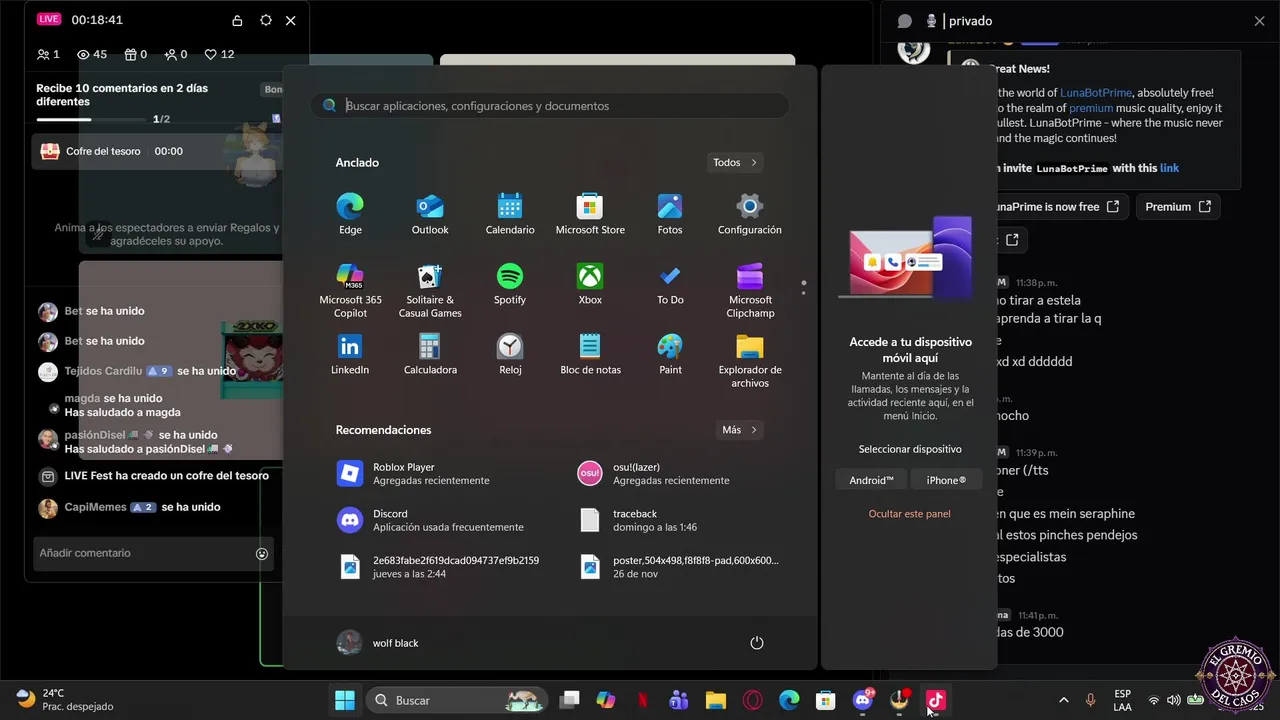The image size is (1280, 720).
Task: Open LinkedIn pinned app
Action: (x=350, y=354)
